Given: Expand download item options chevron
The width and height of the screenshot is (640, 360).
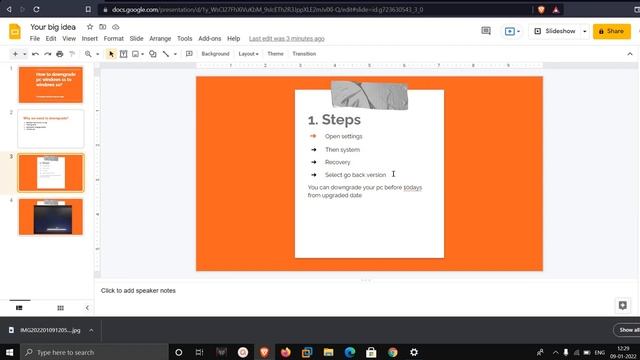Looking at the screenshot, I should pyautogui.click(x=91, y=330).
